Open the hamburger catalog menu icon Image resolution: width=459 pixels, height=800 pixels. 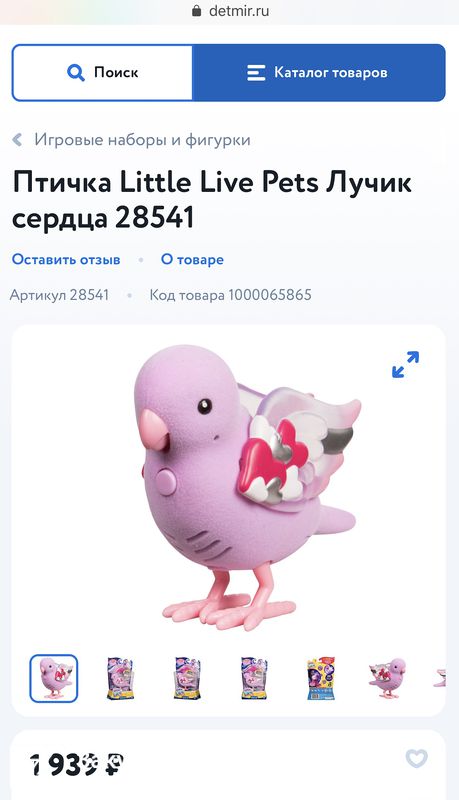coord(256,72)
